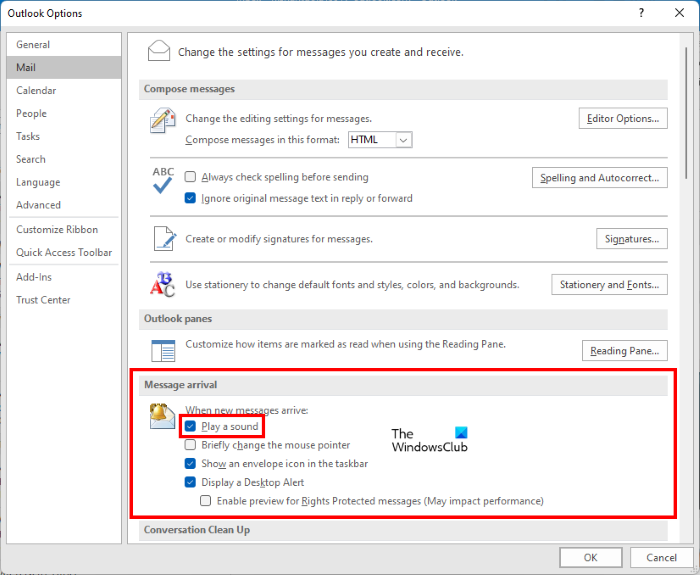
Task: Click the bell and envelope arrival icon
Action: coord(162,416)
